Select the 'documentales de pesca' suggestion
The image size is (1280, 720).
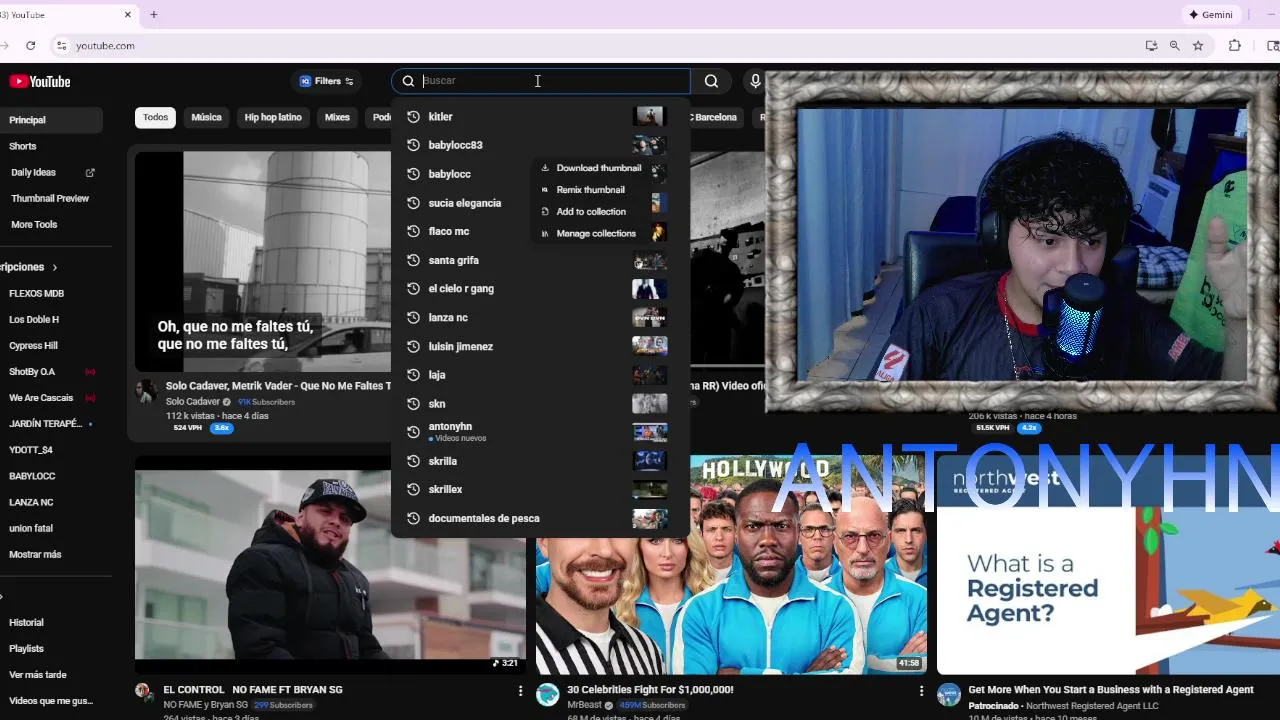pos(540,518)
